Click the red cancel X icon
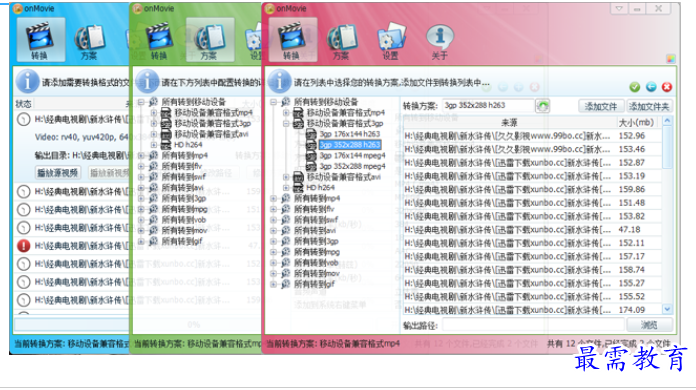This screenshot has height=390, width=696. pos(667,87)
